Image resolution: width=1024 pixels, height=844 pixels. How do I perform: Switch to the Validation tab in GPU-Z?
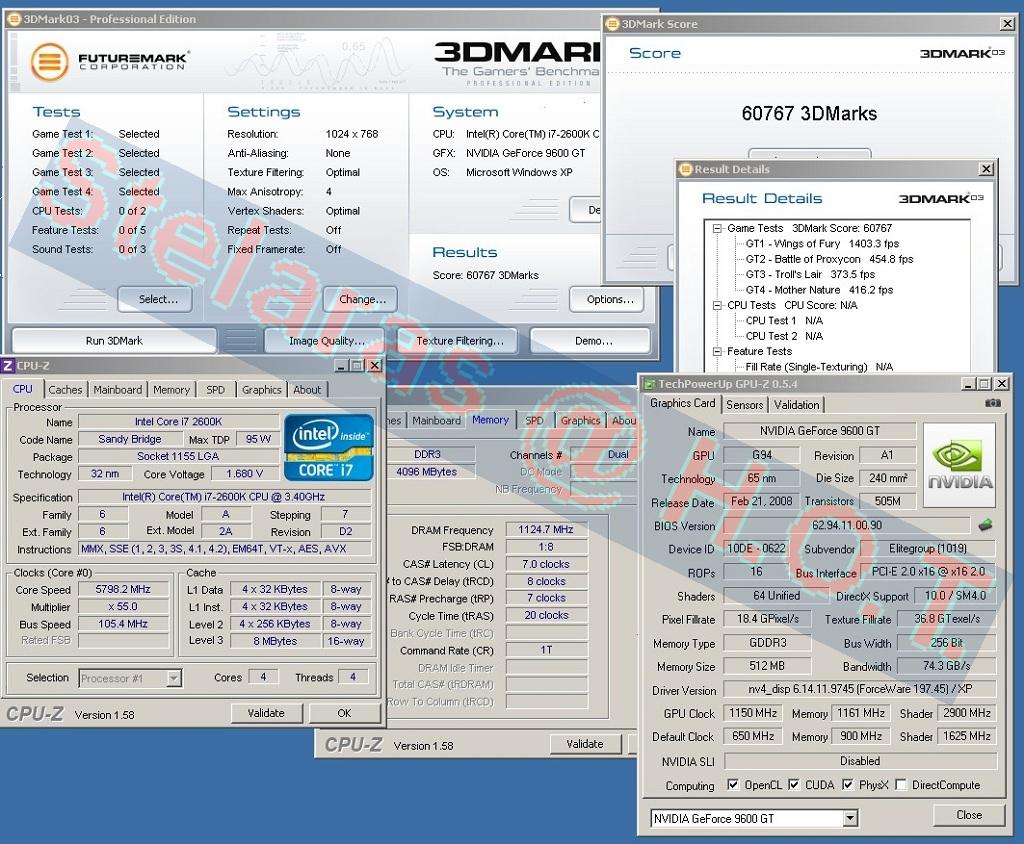[x=796, y=405]
